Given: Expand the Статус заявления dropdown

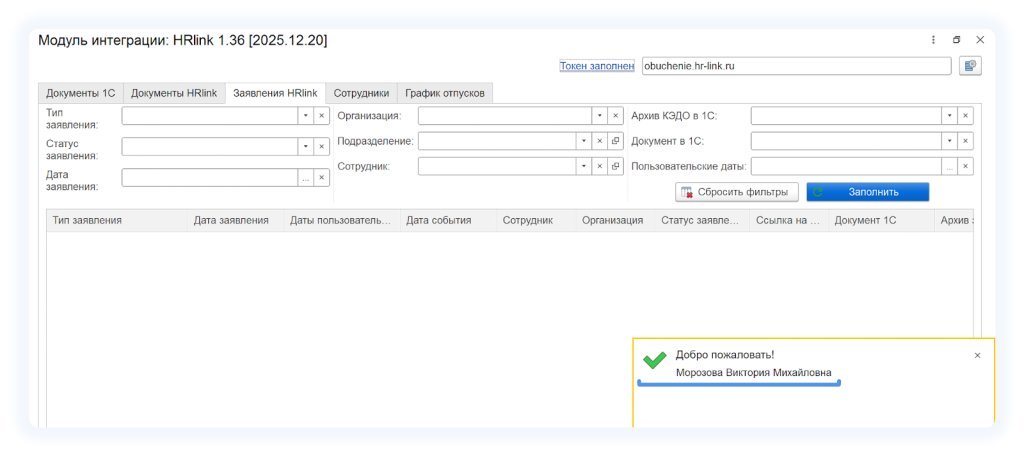Looking at the screenshot, I should pyautogui.click(x=306, y=146).
